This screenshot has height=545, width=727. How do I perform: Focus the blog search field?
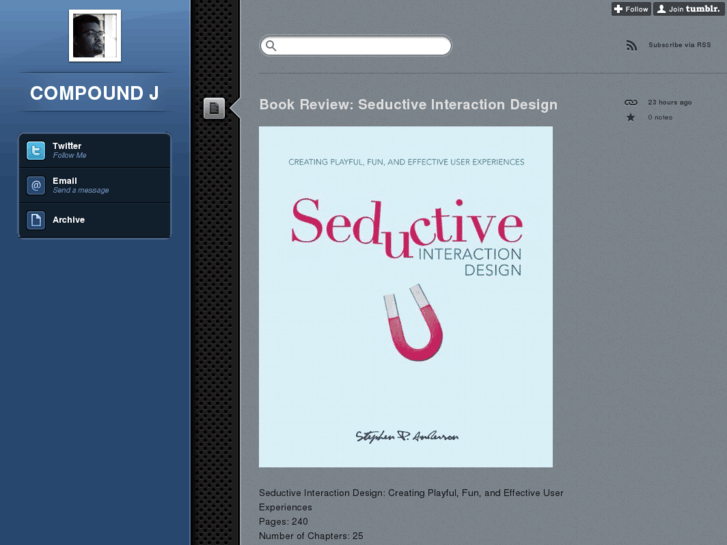(x=356, y=45)
